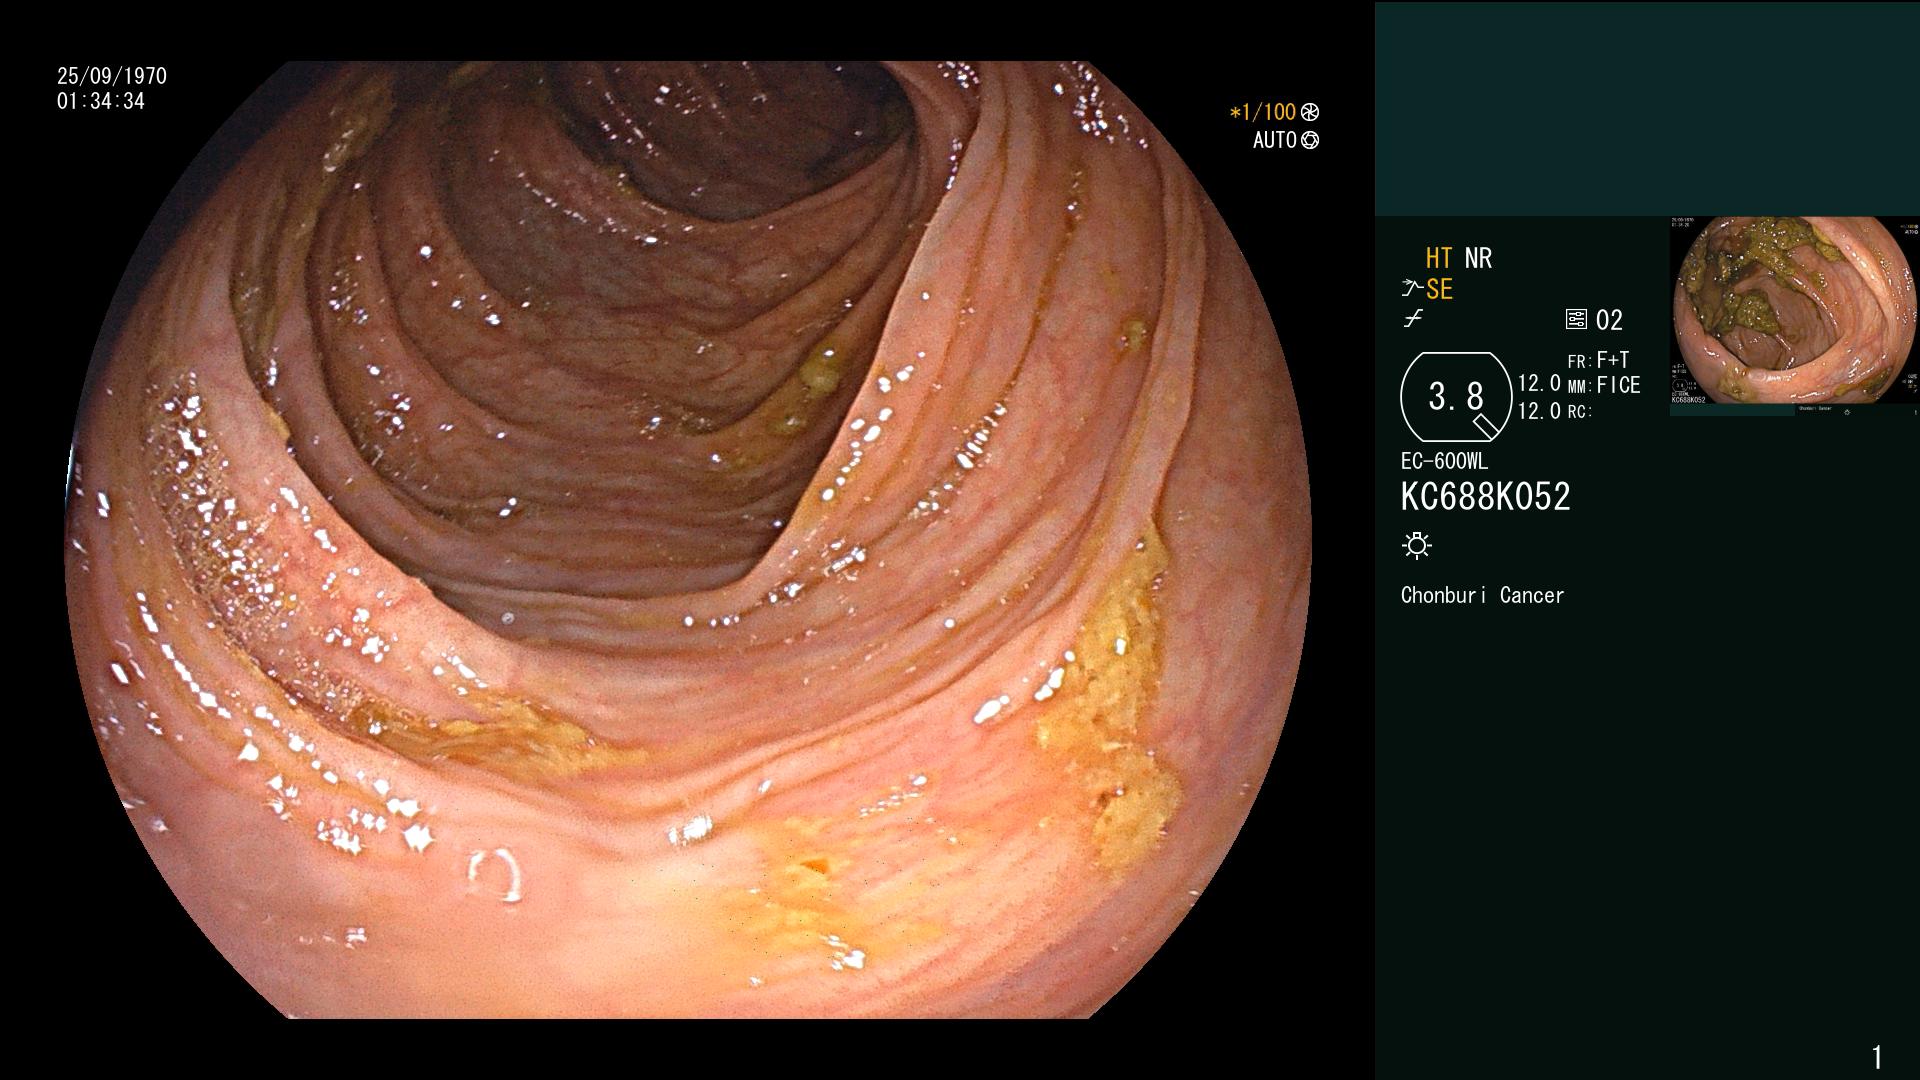Image resolution: width=1920 pixels, height=1080 pixels.
Task: Click the iris icon next to AUTO
Action: pos(1310,140)
